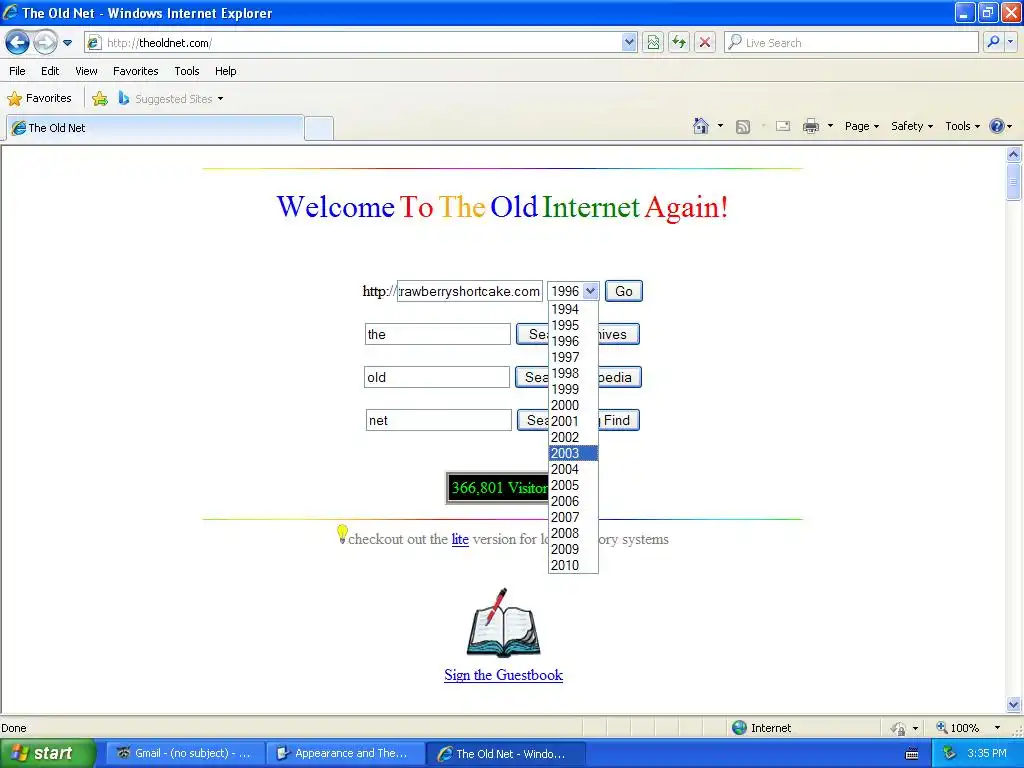Click the vertical scrollbar down arrow
This screenshot has width=1024, height=768.
pyautogui.click(x=1014, y=705)
